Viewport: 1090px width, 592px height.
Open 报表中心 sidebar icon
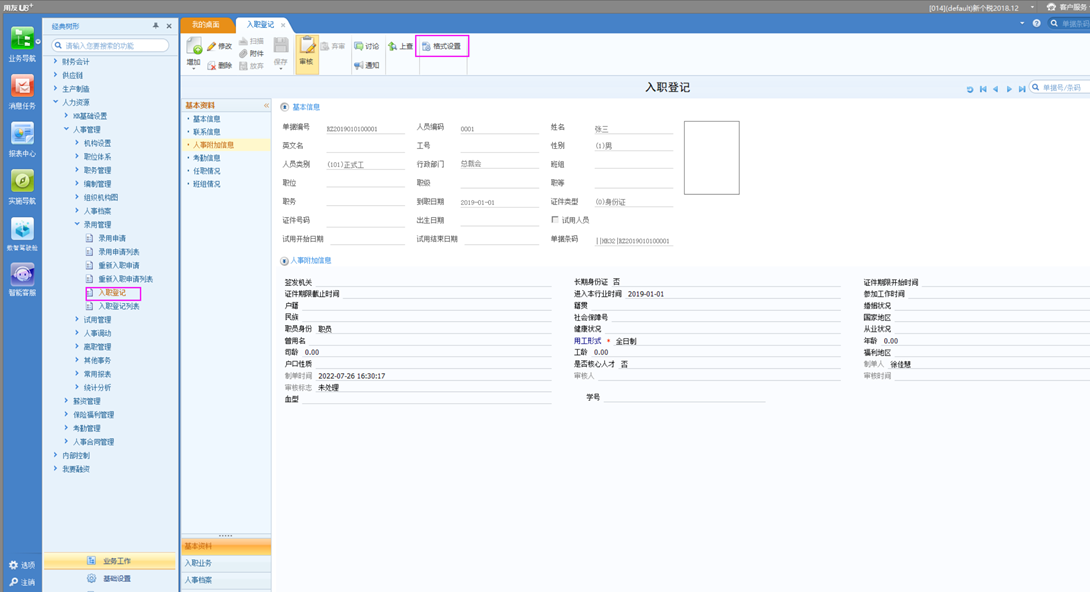point(22,139)
